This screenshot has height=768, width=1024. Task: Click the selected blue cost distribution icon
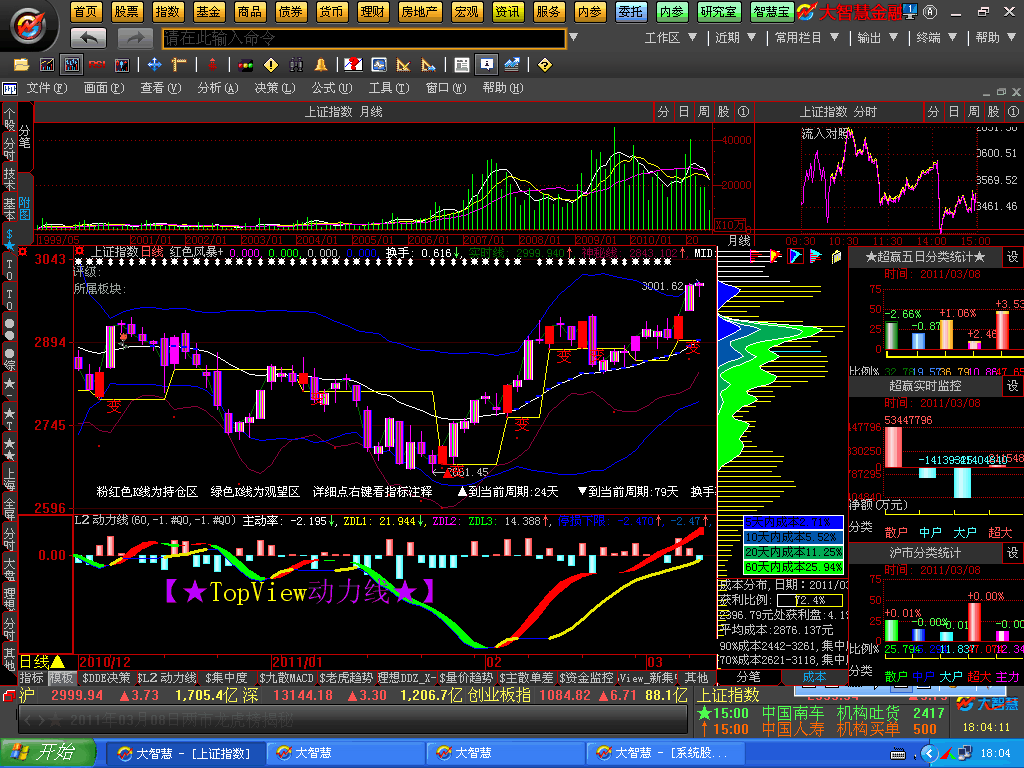pos(795,256)
